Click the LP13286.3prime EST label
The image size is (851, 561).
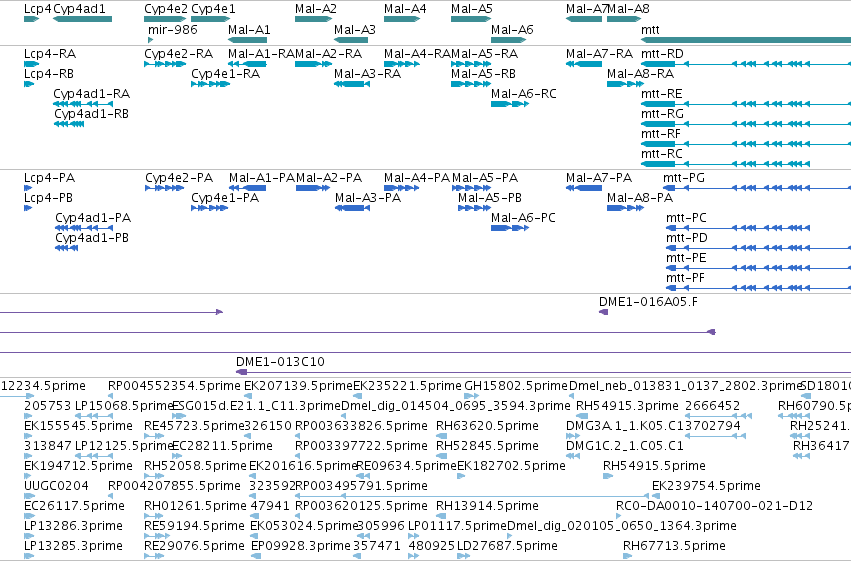coord(73,526)
